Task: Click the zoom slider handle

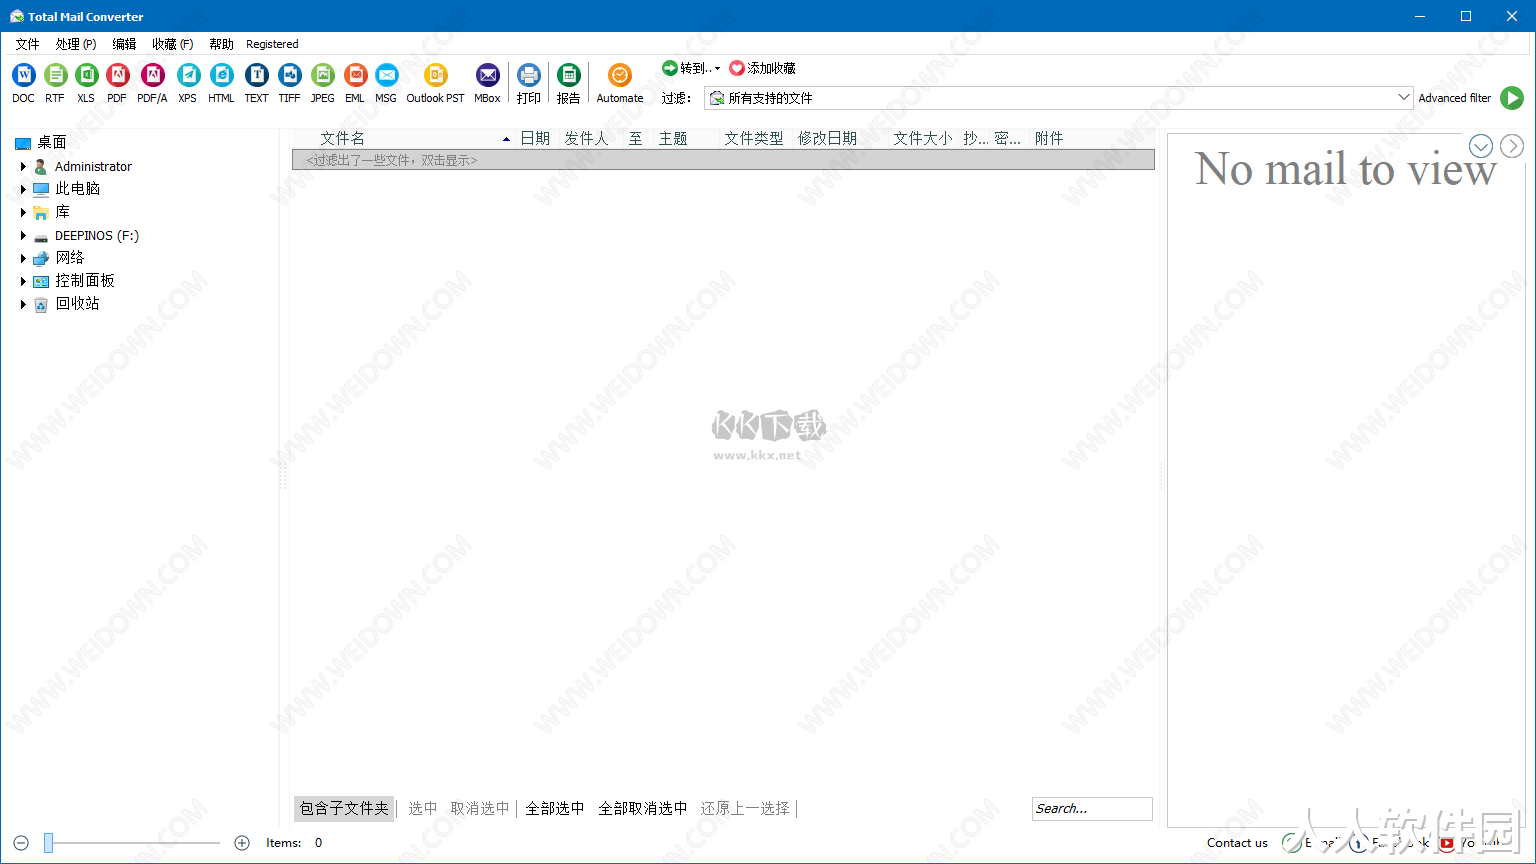Action: (48, 843)
